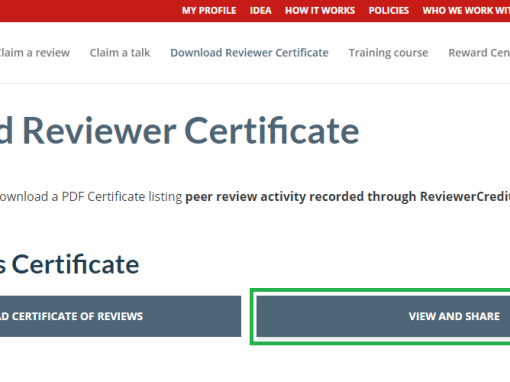Click the word Certificate in the main page title
Screen dimensions: 510x382
[272, 131]
